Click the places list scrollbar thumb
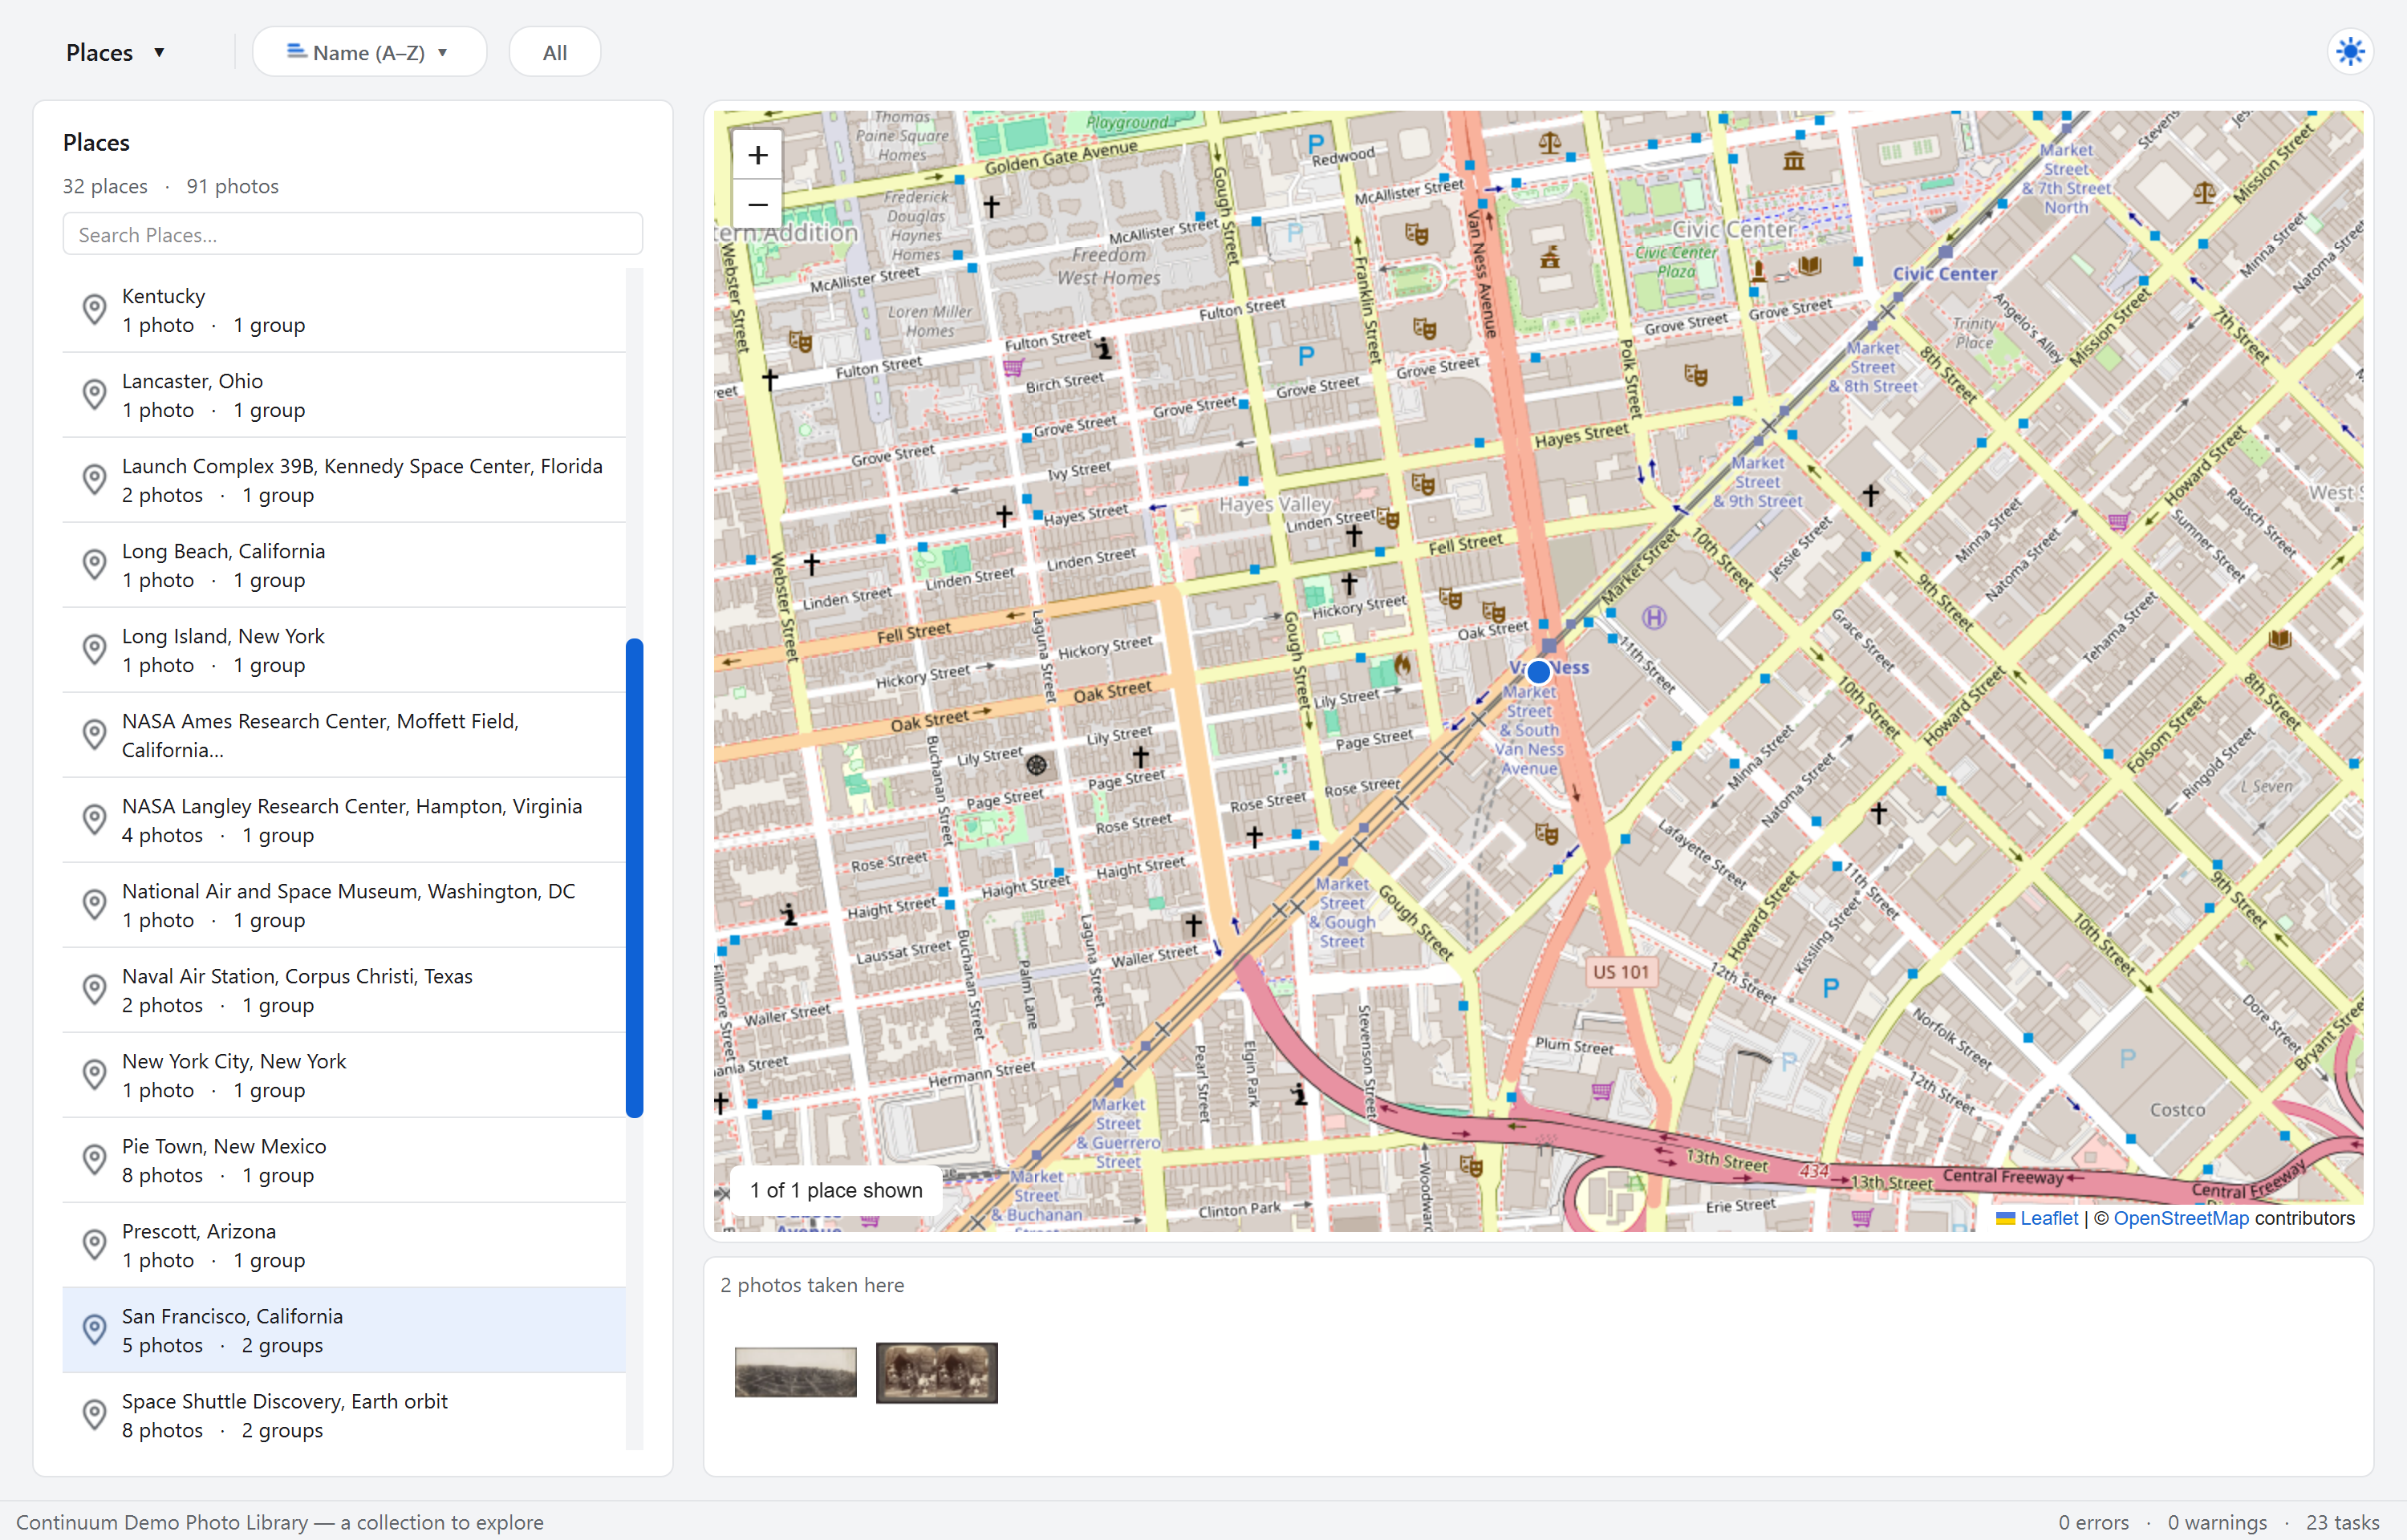The width and height of the screenshot is (2407, 1540). click(634, 877)
